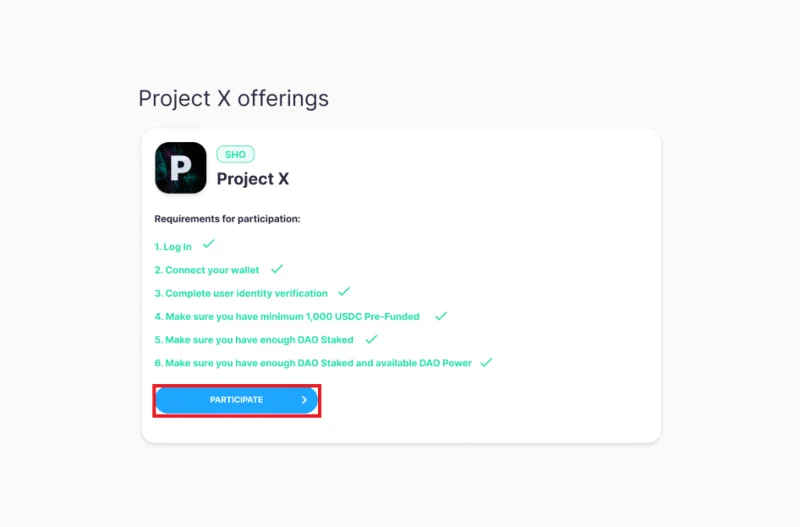Select the DAO Staked and DAO Power requirement
The height and width of the screenshot is (527, 800).
[x=313, y=363]
